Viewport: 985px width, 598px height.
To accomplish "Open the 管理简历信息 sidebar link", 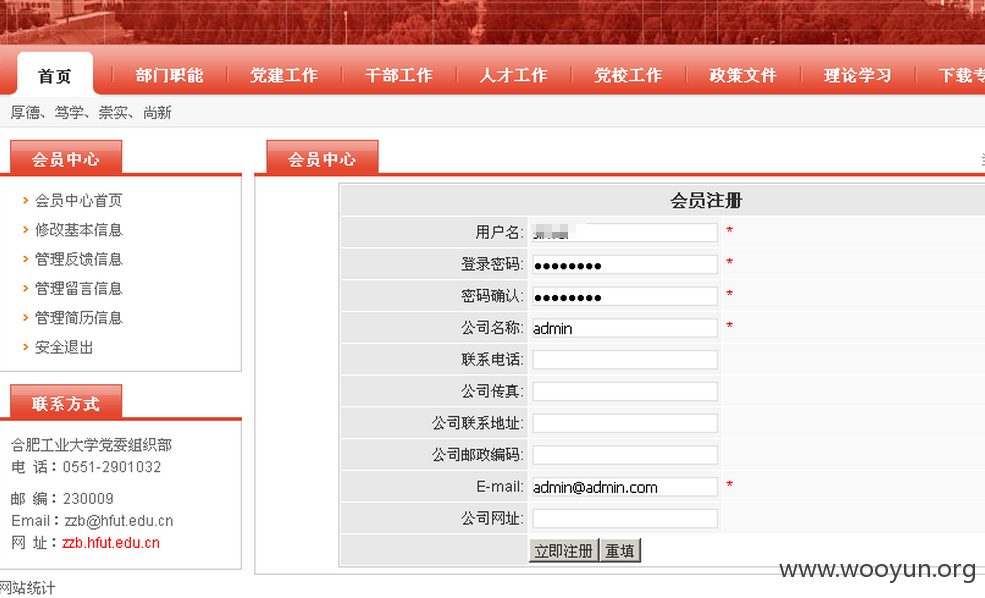I will pyautogui.click(x=79, y=318).
